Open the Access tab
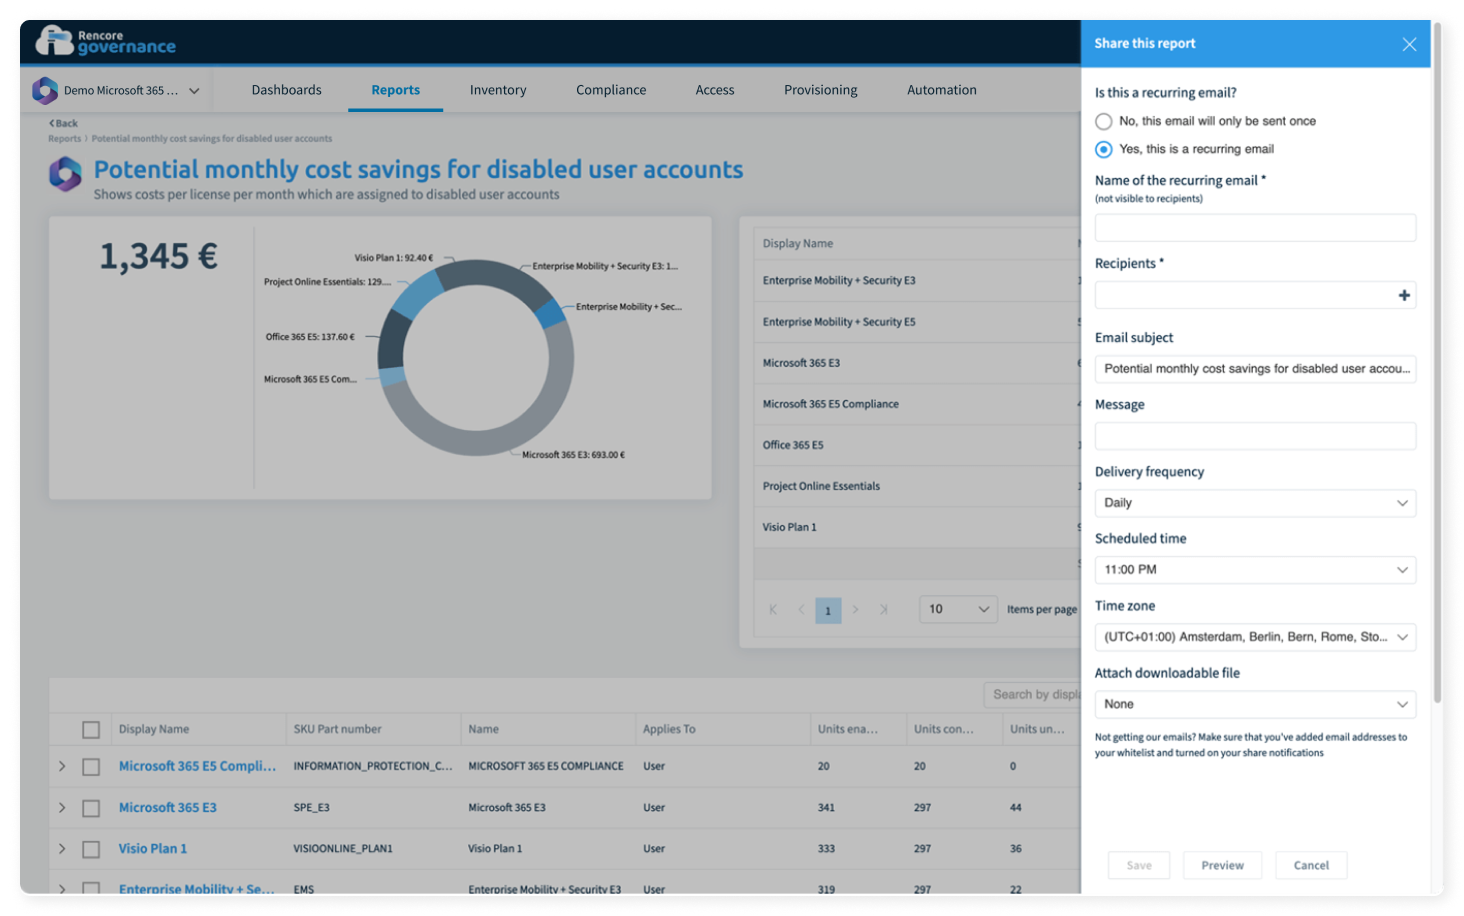This screenshot has height=916, width=1464. pyautogui.click(x=715, y=90)
